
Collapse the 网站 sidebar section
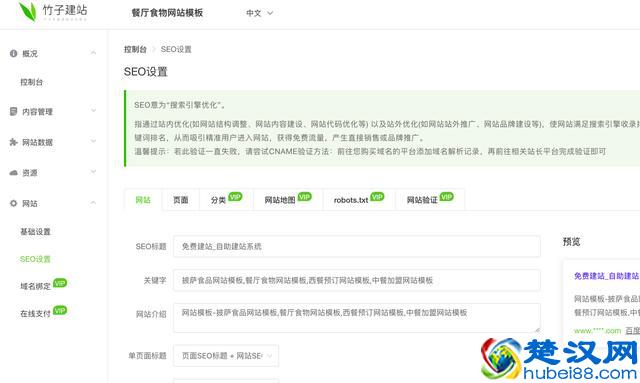coord(93,203)
